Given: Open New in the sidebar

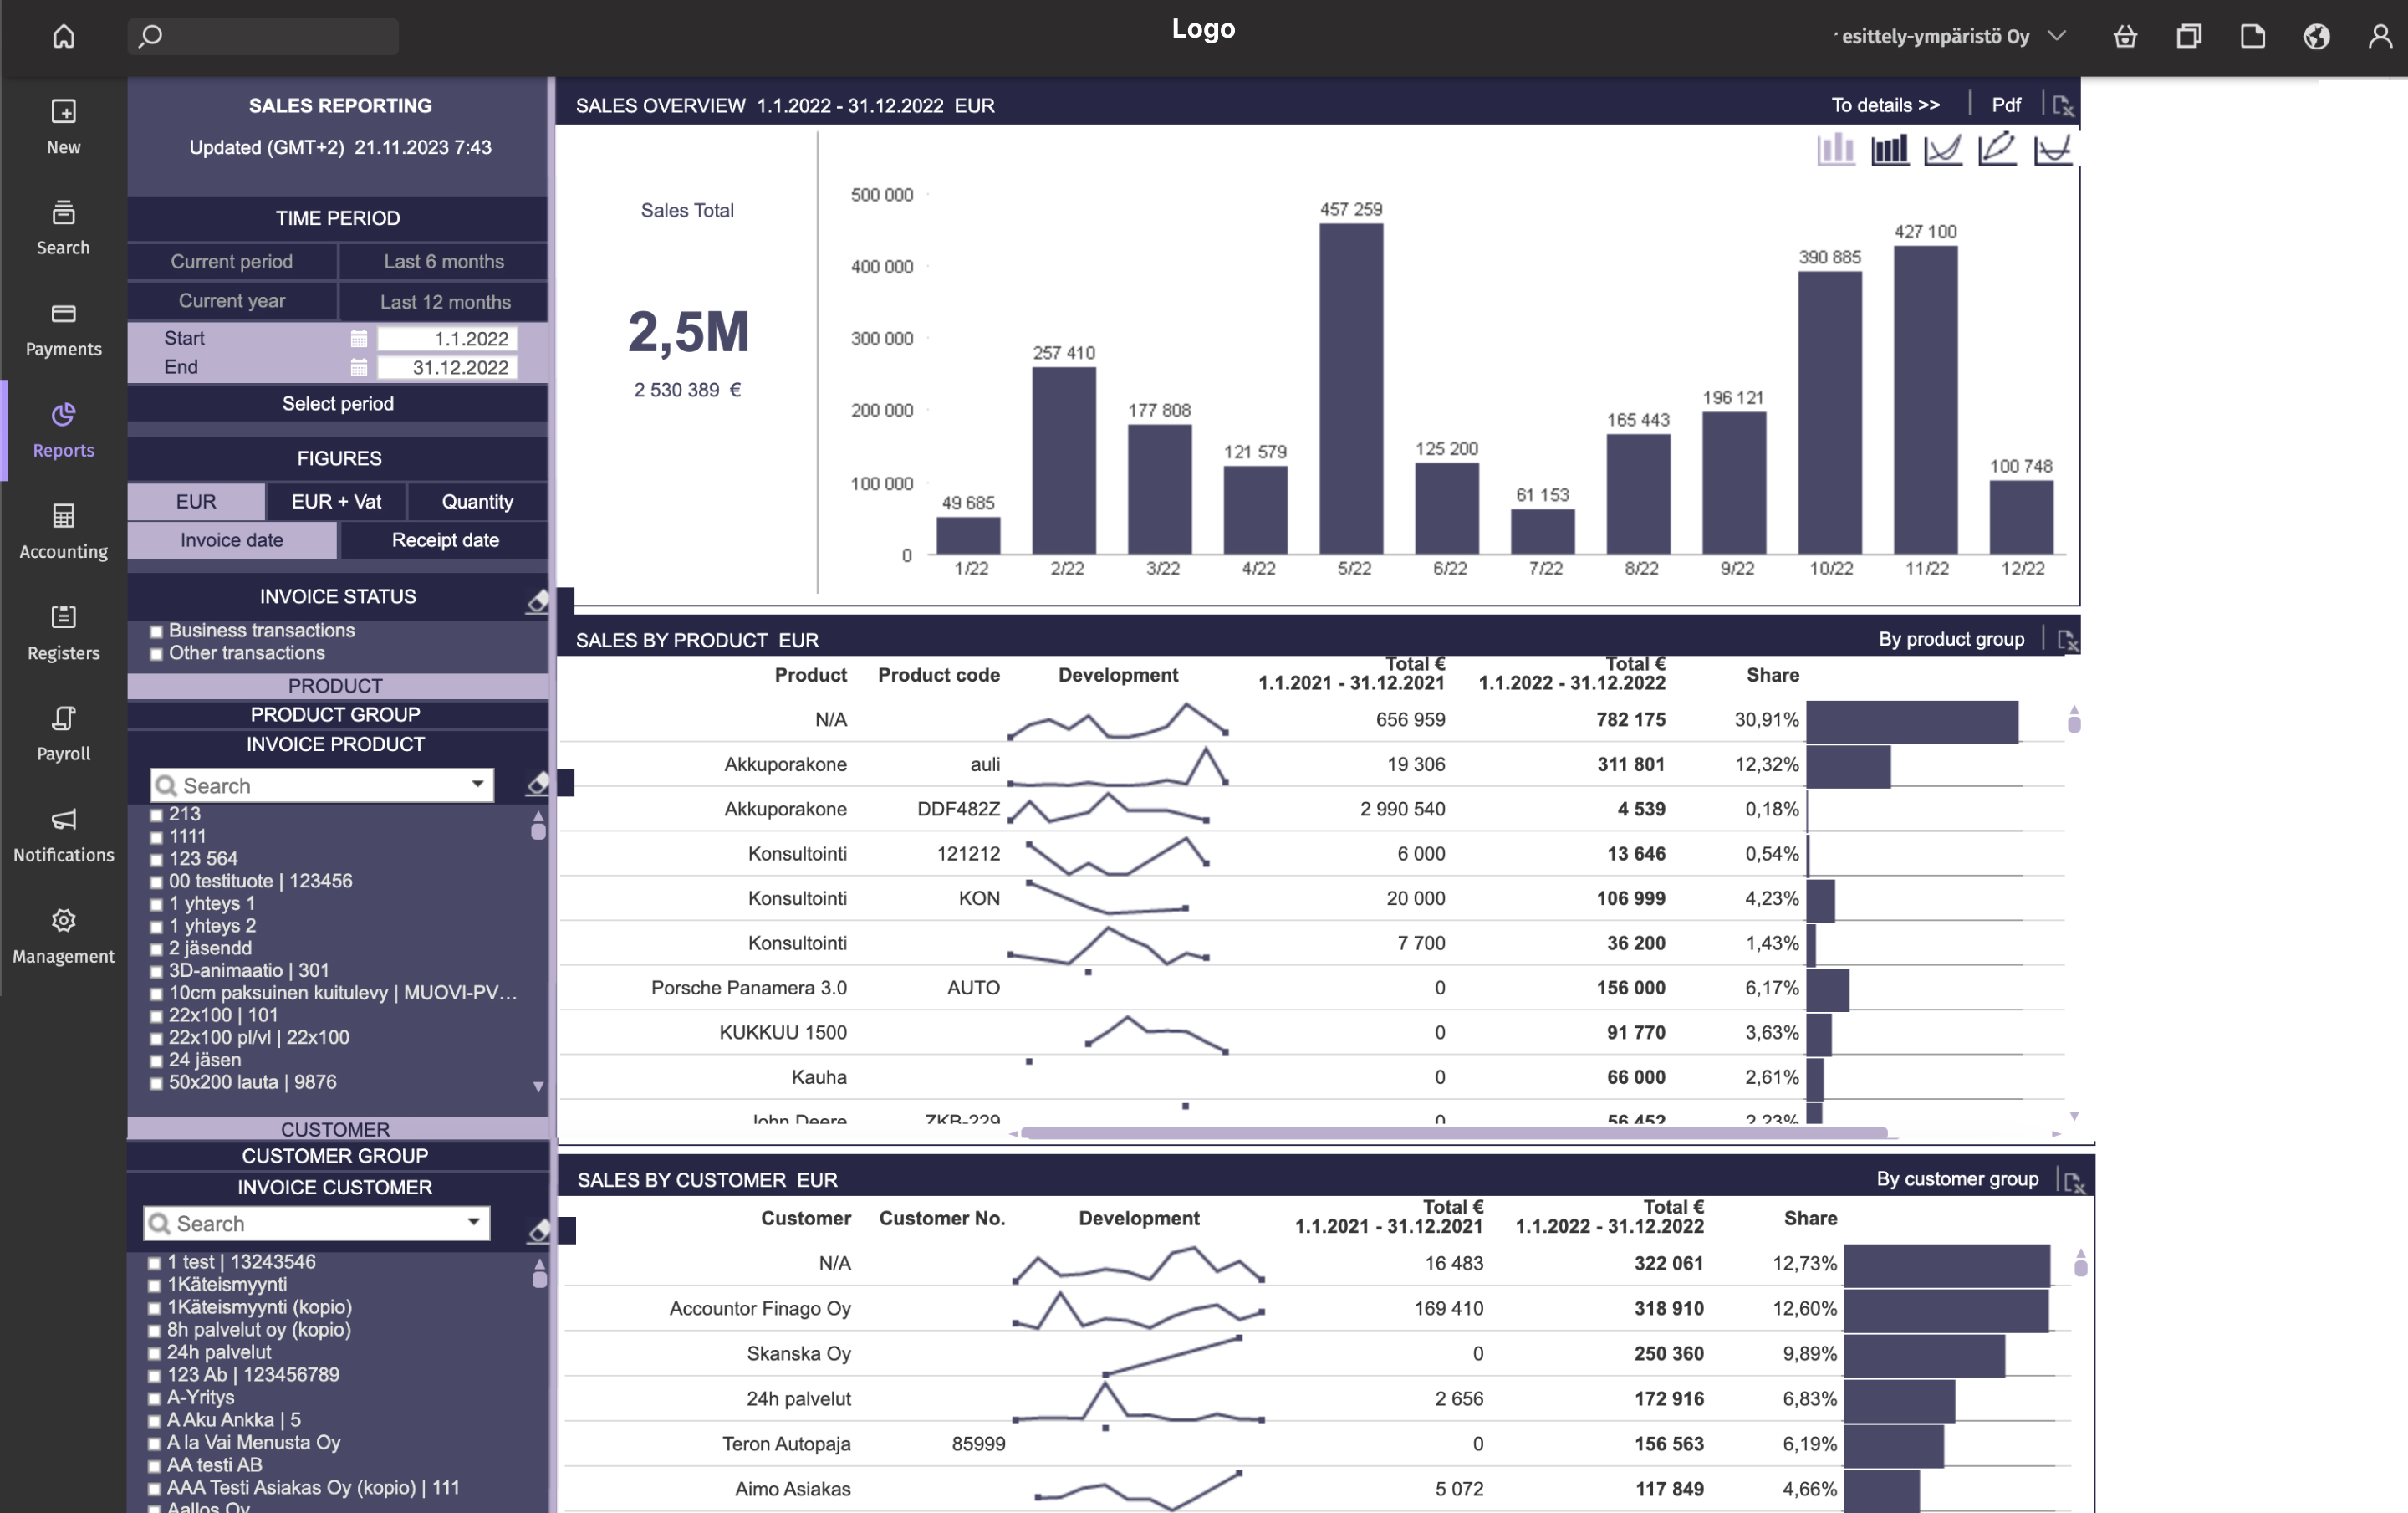Looking at the screenshot, I should [64, 127].
